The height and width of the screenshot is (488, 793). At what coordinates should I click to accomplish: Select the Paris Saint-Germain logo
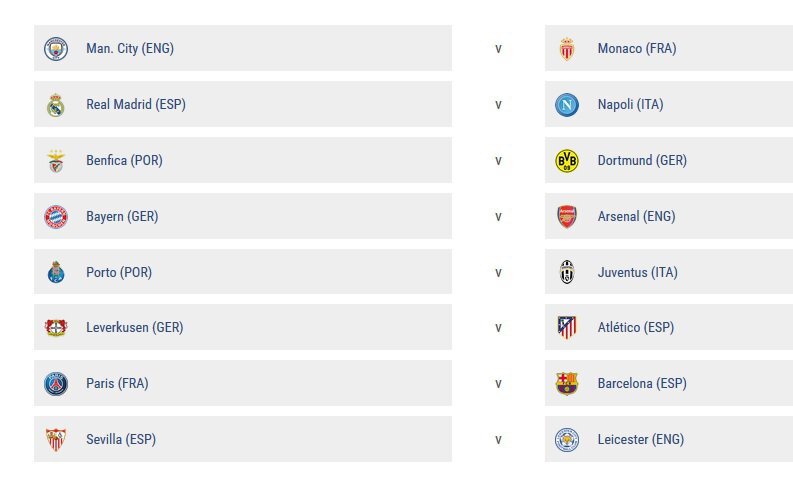point(56,384)
